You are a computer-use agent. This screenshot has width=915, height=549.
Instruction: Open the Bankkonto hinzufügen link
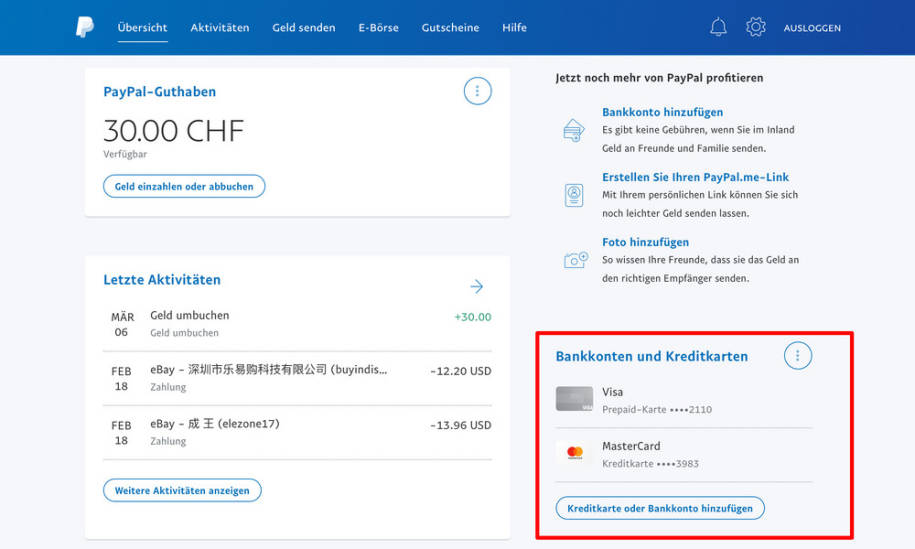point(662,112)
